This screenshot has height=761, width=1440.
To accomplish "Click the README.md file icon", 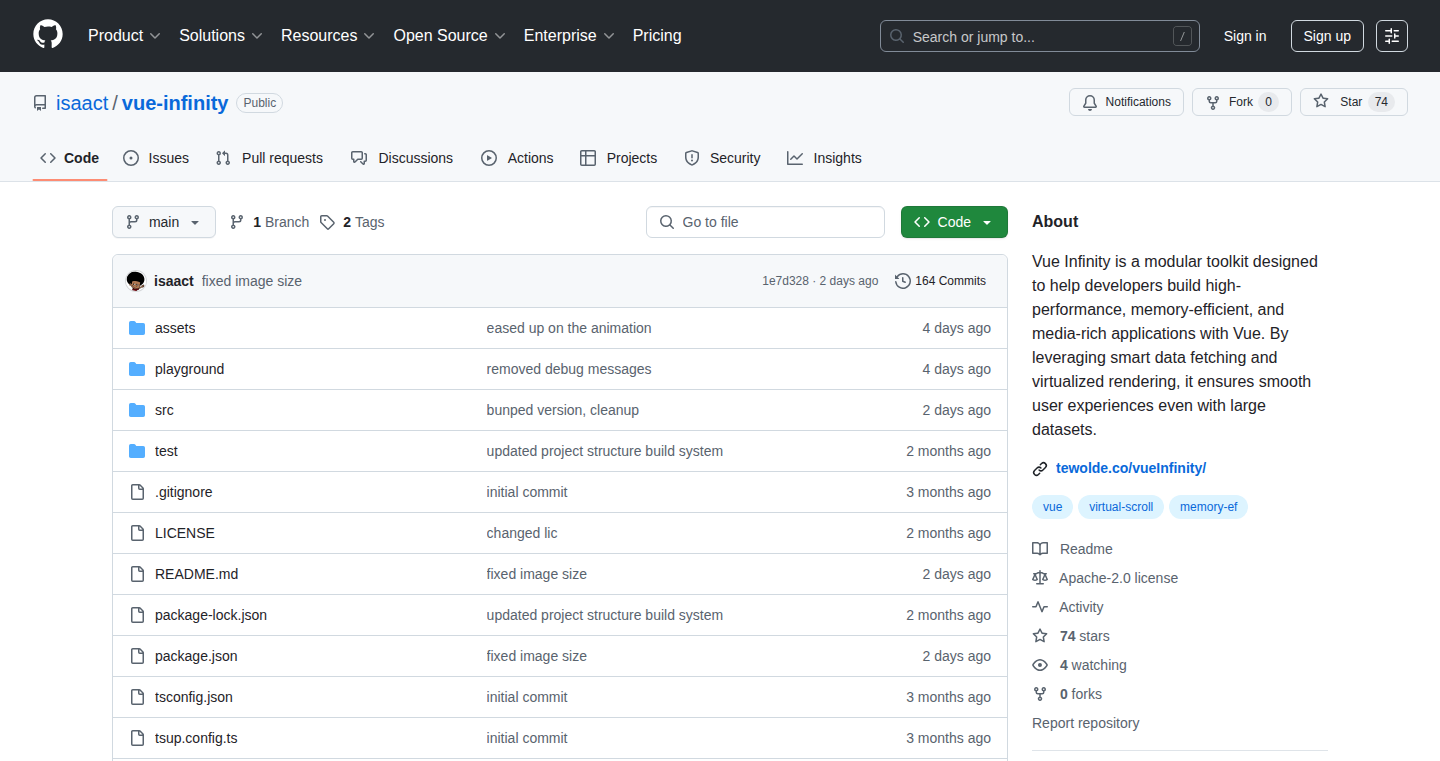I will click(x=137, y=574).
